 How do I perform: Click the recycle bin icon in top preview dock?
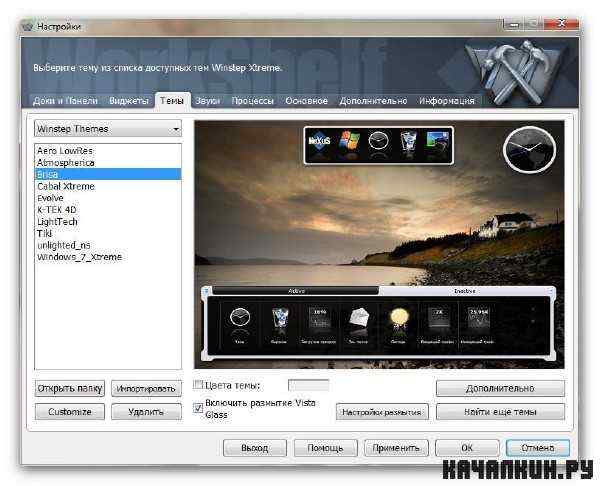pyautogui.click(x=408, y=141)
